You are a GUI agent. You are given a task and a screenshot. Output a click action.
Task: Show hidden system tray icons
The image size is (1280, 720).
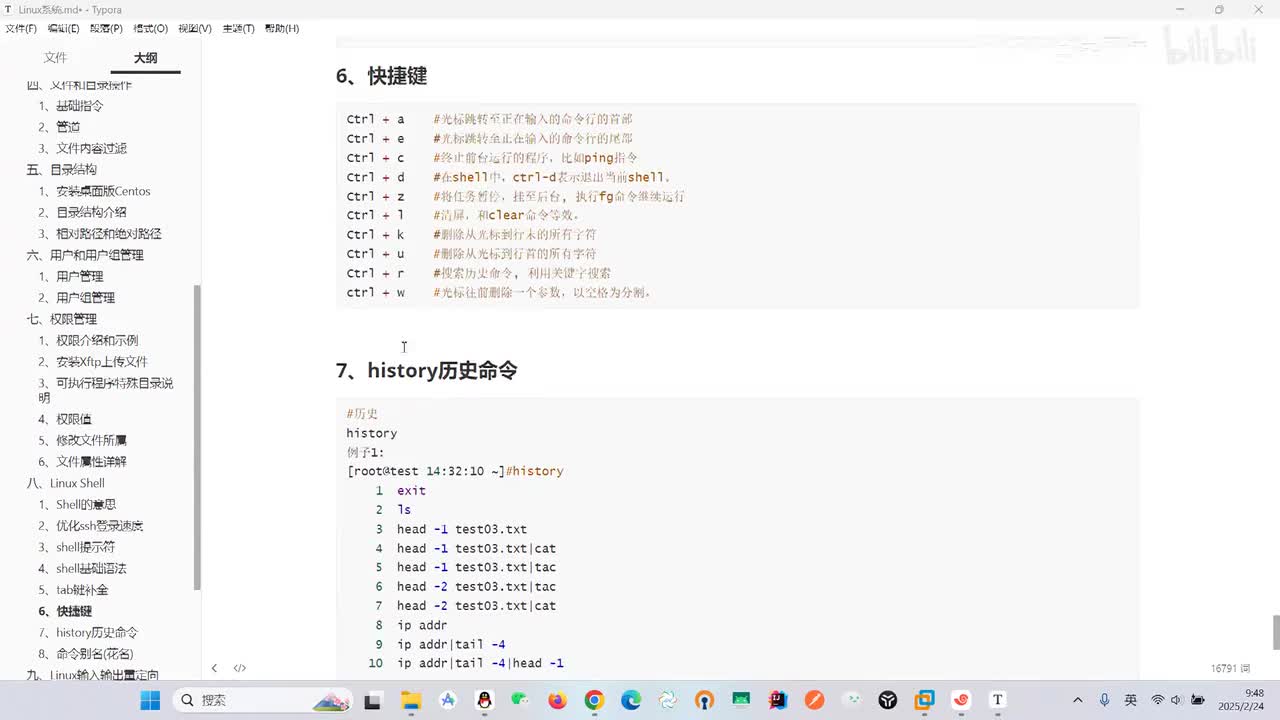click(x=1077, y=700)
